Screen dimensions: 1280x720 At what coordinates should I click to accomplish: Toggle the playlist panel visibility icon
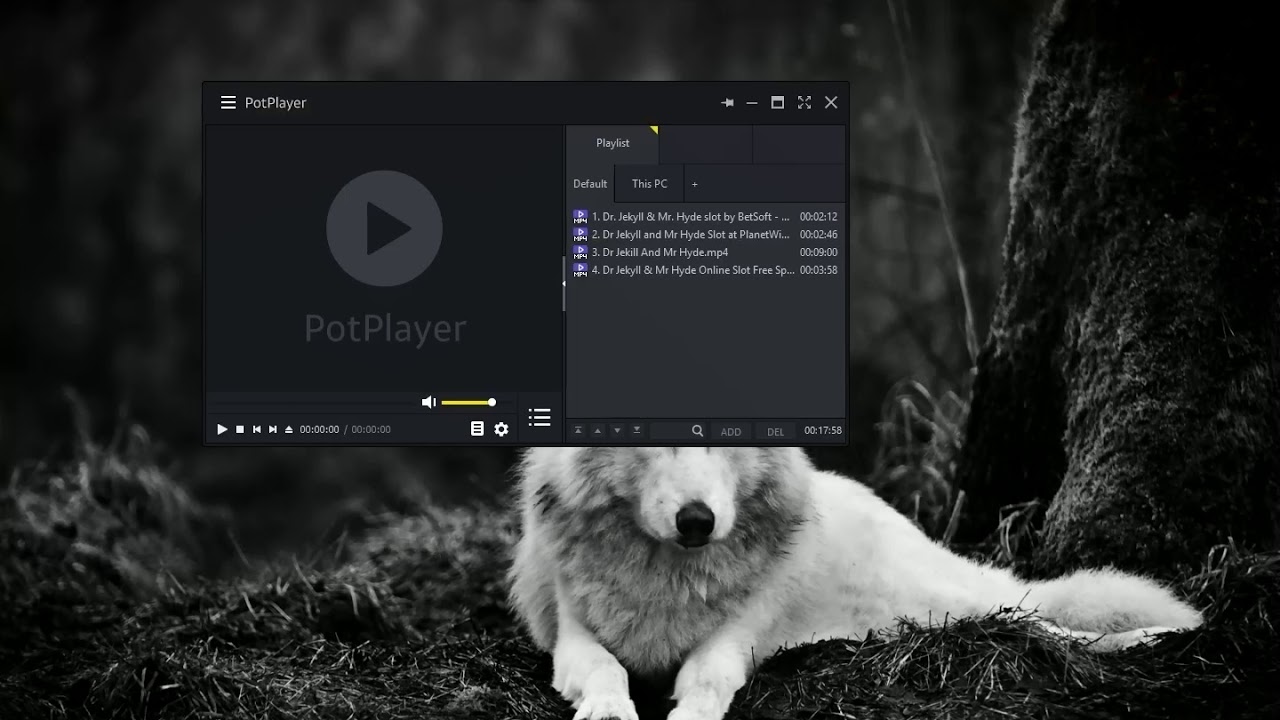(x=539, y=418)
